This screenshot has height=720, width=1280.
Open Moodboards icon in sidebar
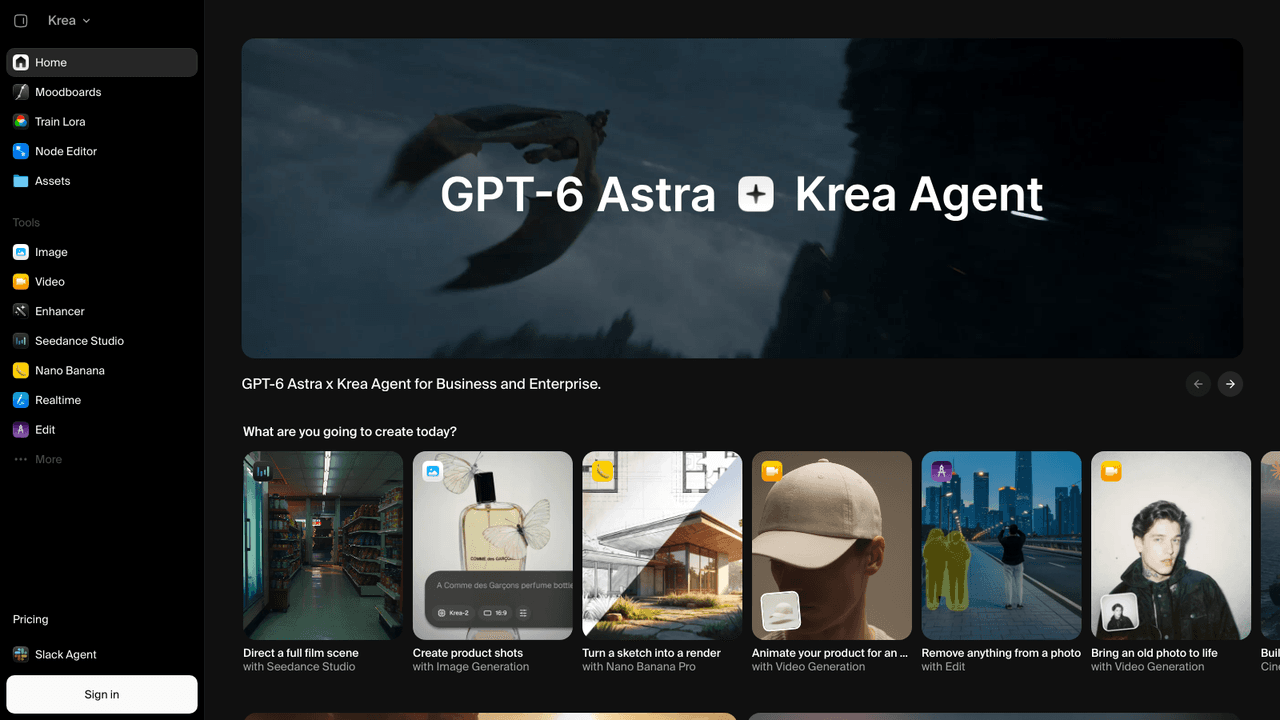(21, 92)
